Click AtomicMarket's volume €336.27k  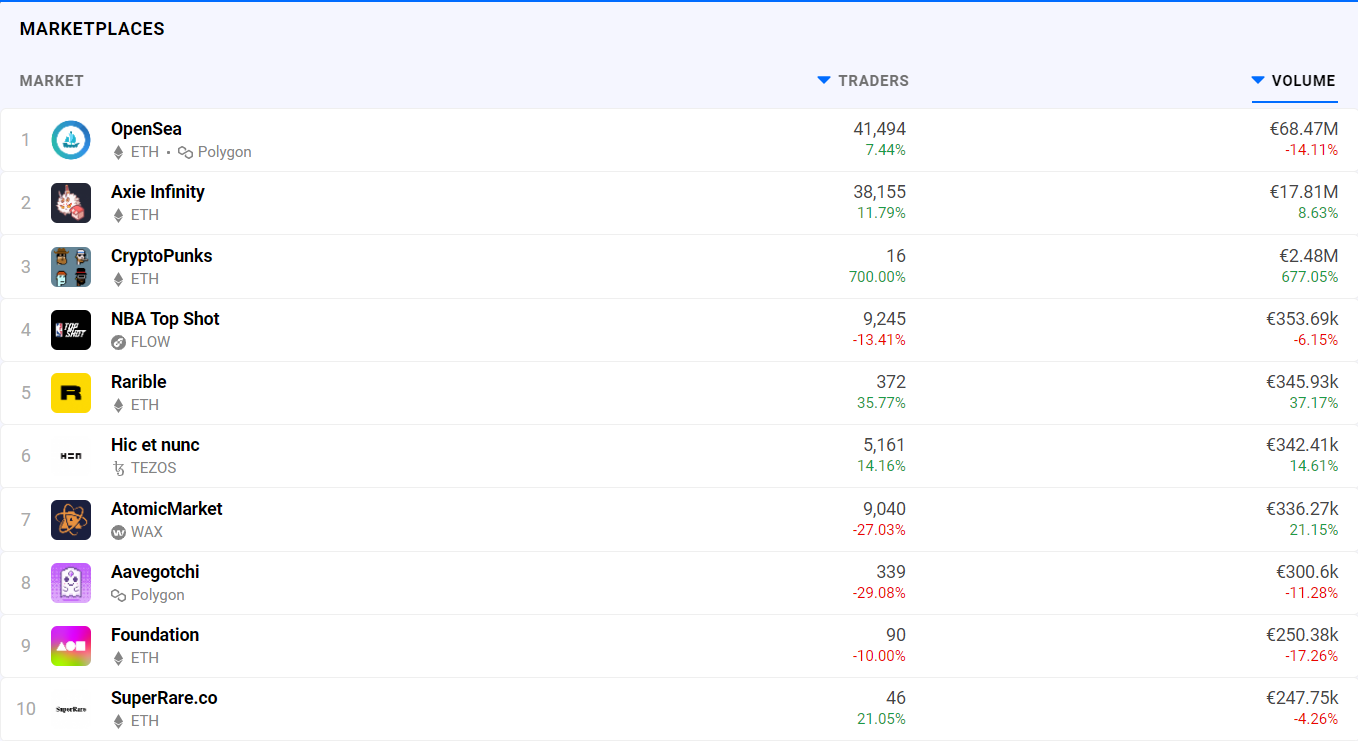click(1301, 509)
